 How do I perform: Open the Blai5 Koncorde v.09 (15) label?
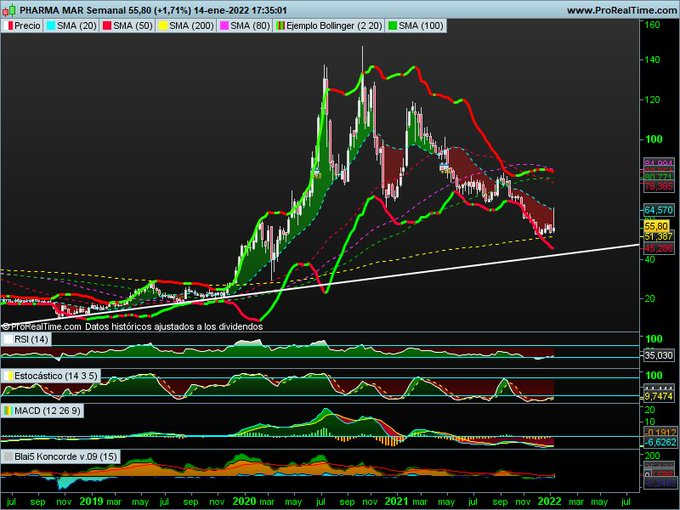click(65, 457)
